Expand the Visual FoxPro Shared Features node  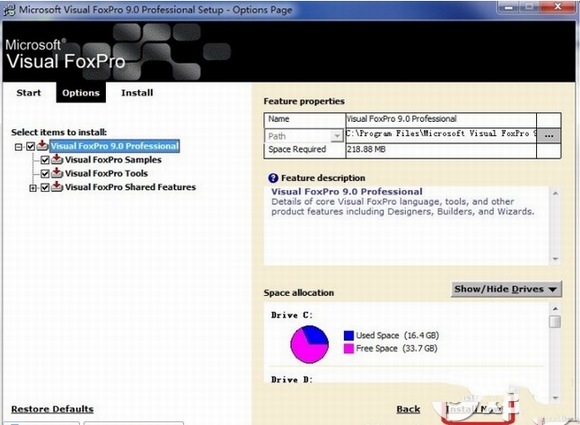coord(33,188)
